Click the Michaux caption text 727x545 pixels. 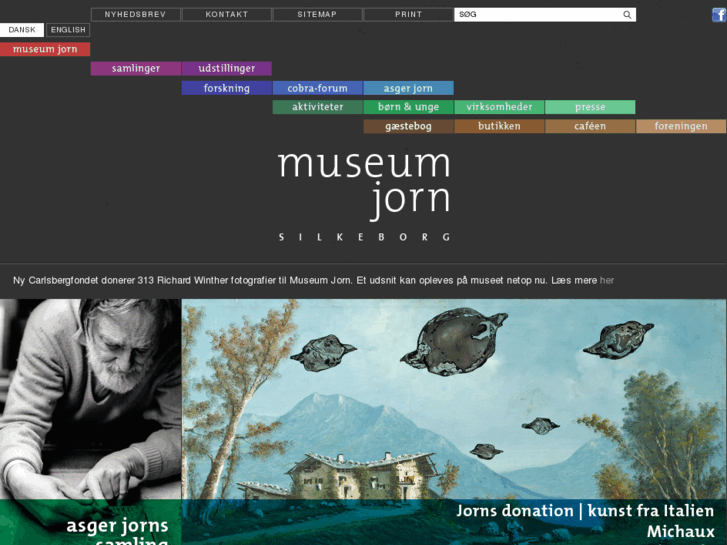(681, 532)
